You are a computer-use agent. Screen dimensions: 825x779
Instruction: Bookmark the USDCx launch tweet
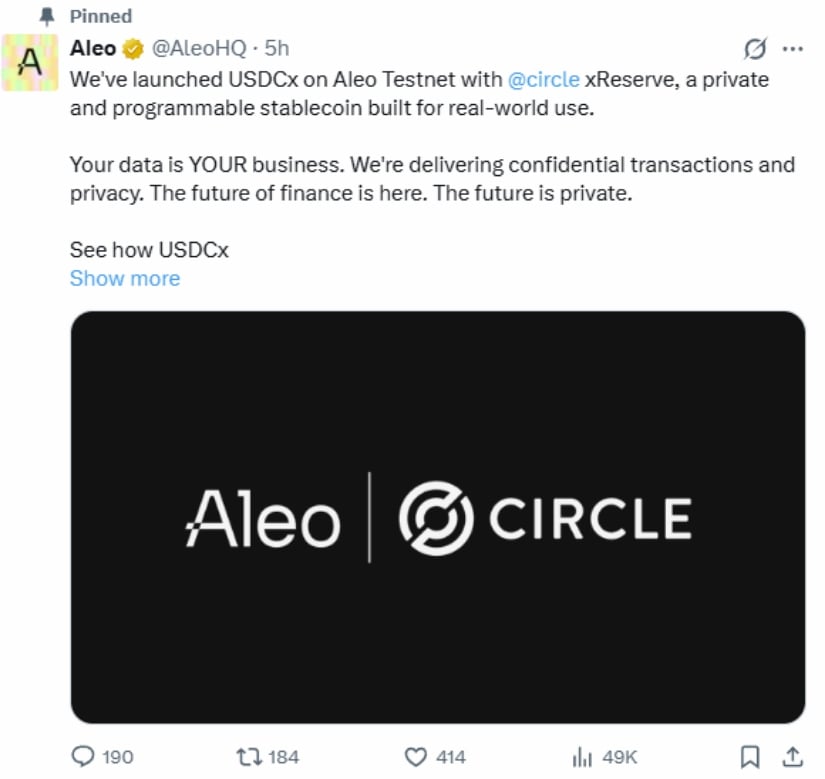(748, 757)
